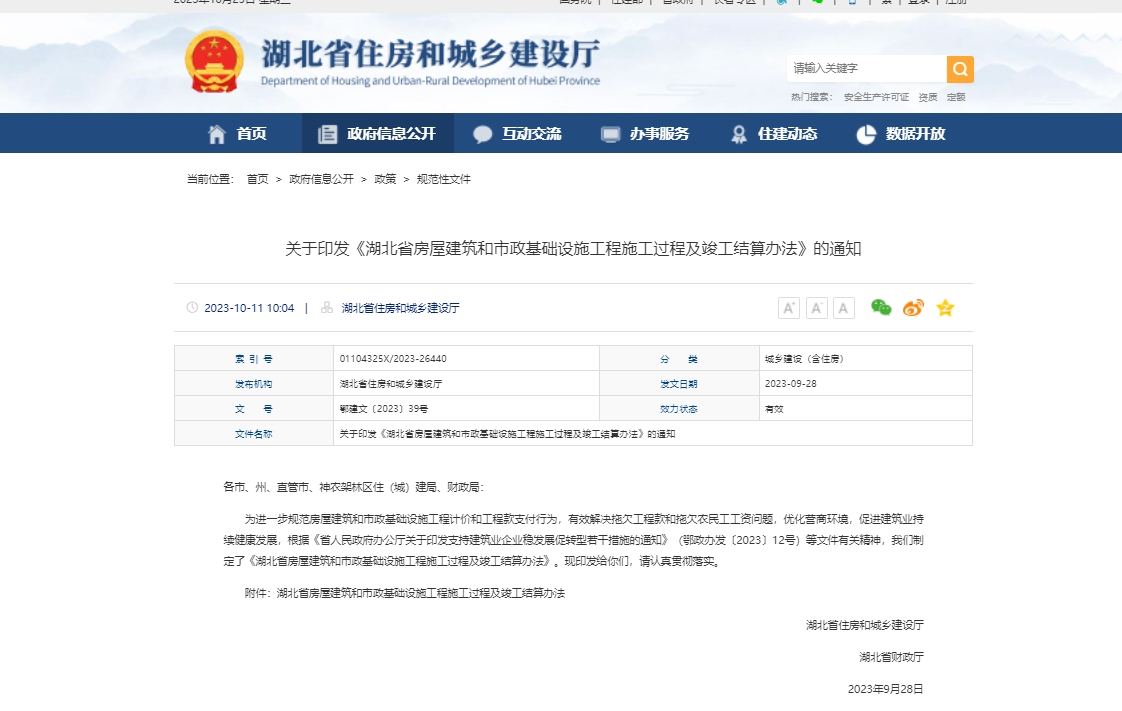1122x711 pixels.
Task: Open the 政府信息公开 navigation tab
Action: click(377, 134)
